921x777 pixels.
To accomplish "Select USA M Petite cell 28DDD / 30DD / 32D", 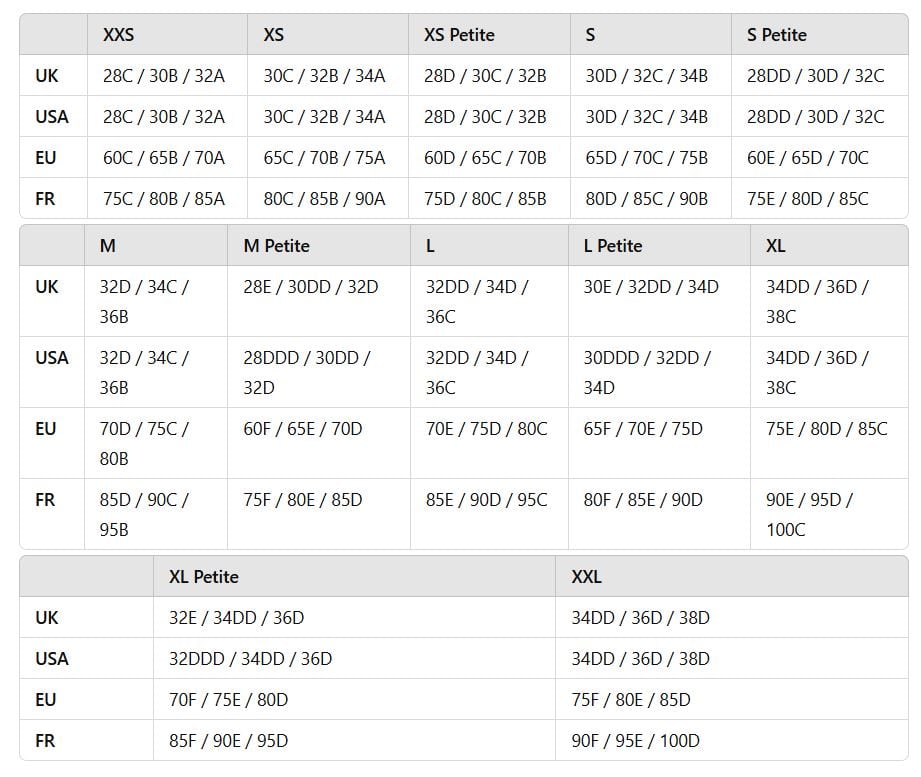I will 319,372.
